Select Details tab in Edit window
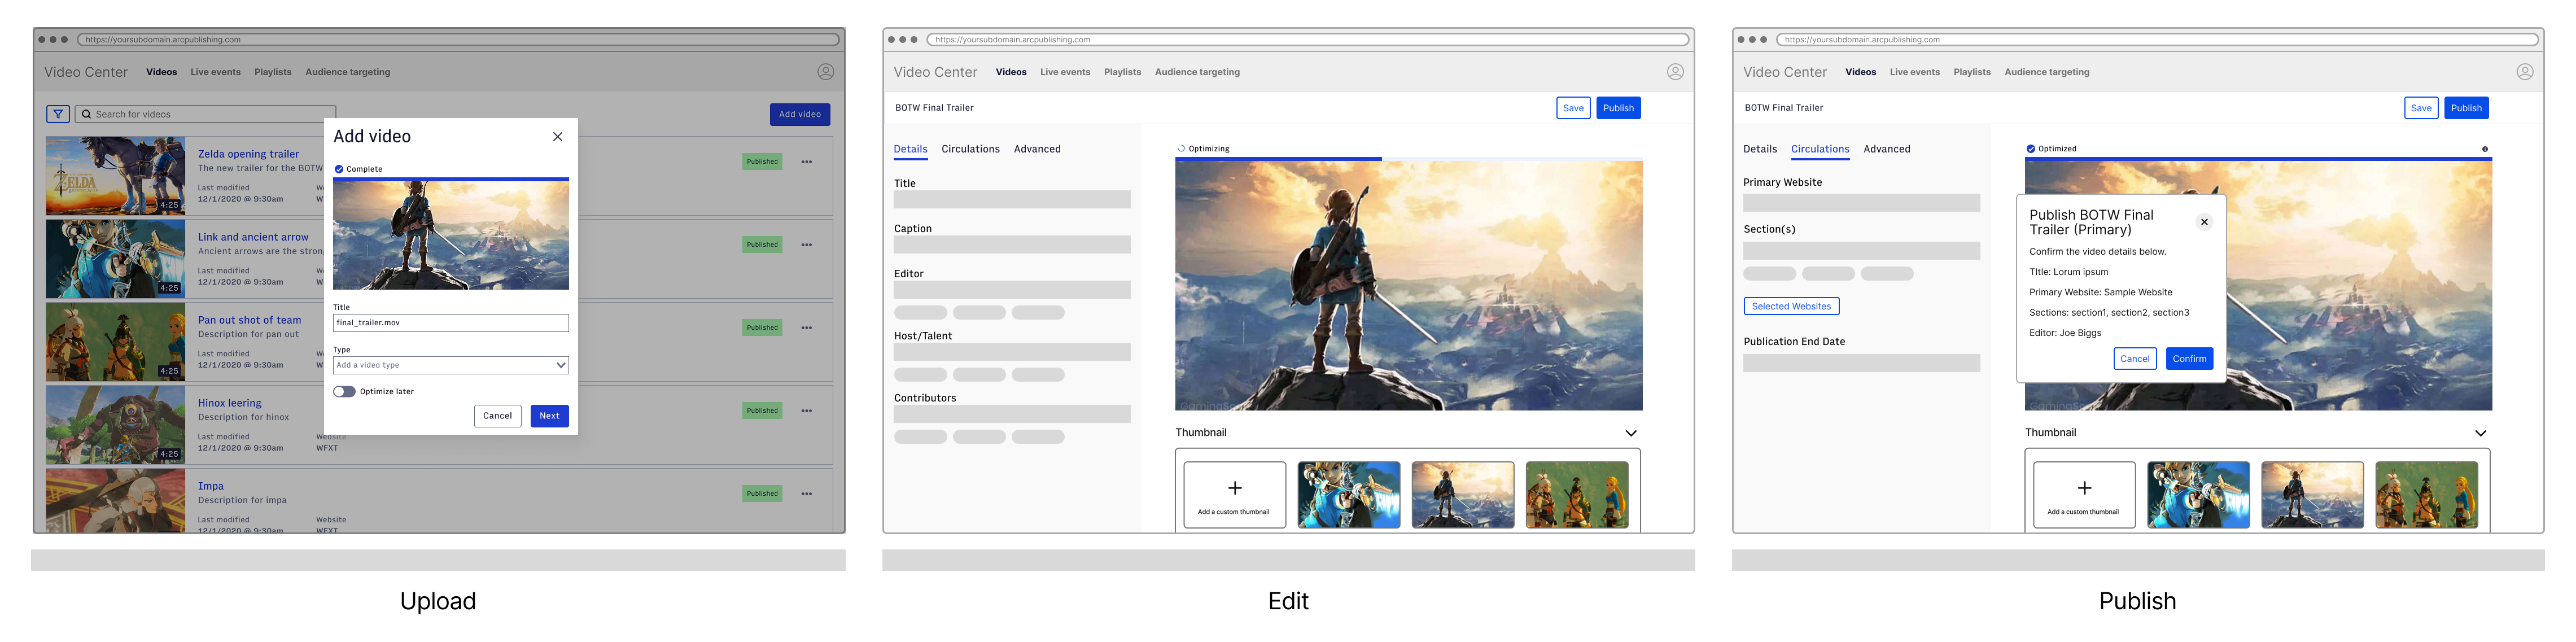 (x=910, y=149)
